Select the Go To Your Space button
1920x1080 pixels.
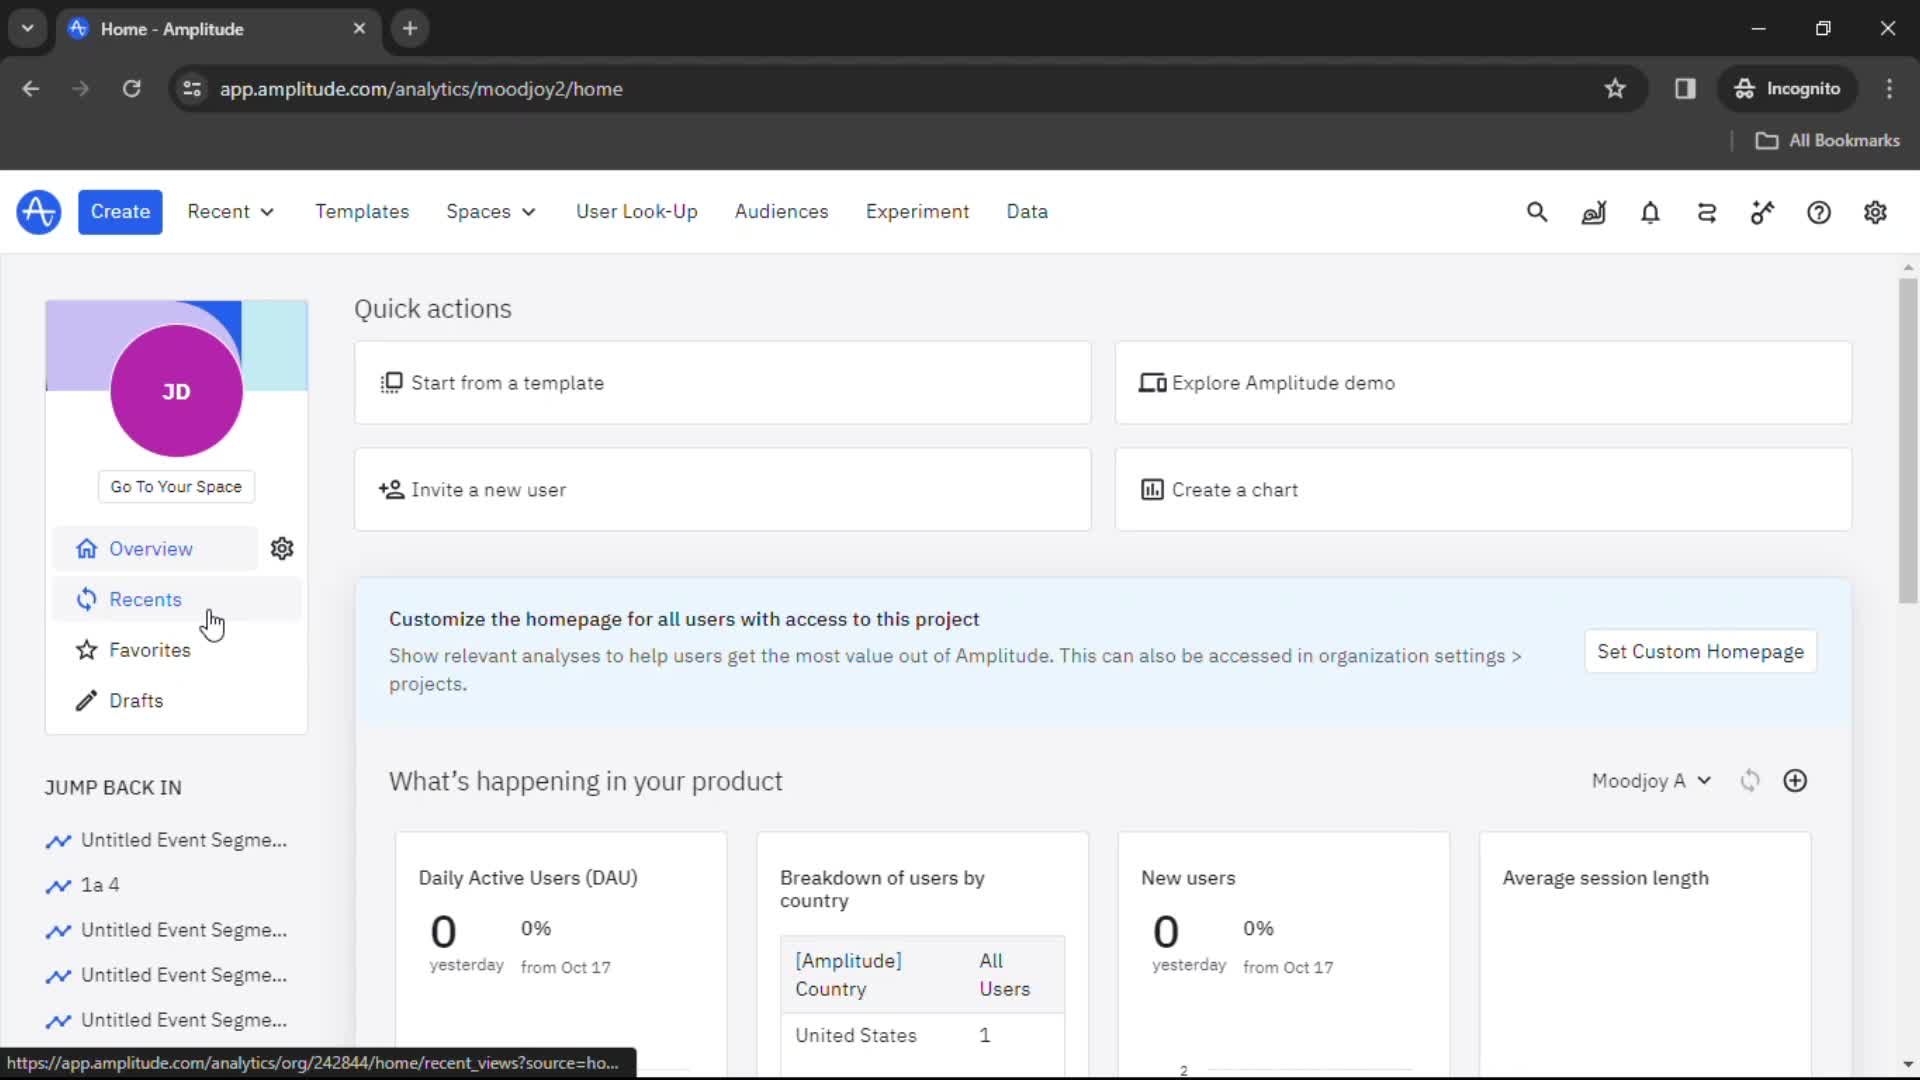coord(175,485)
